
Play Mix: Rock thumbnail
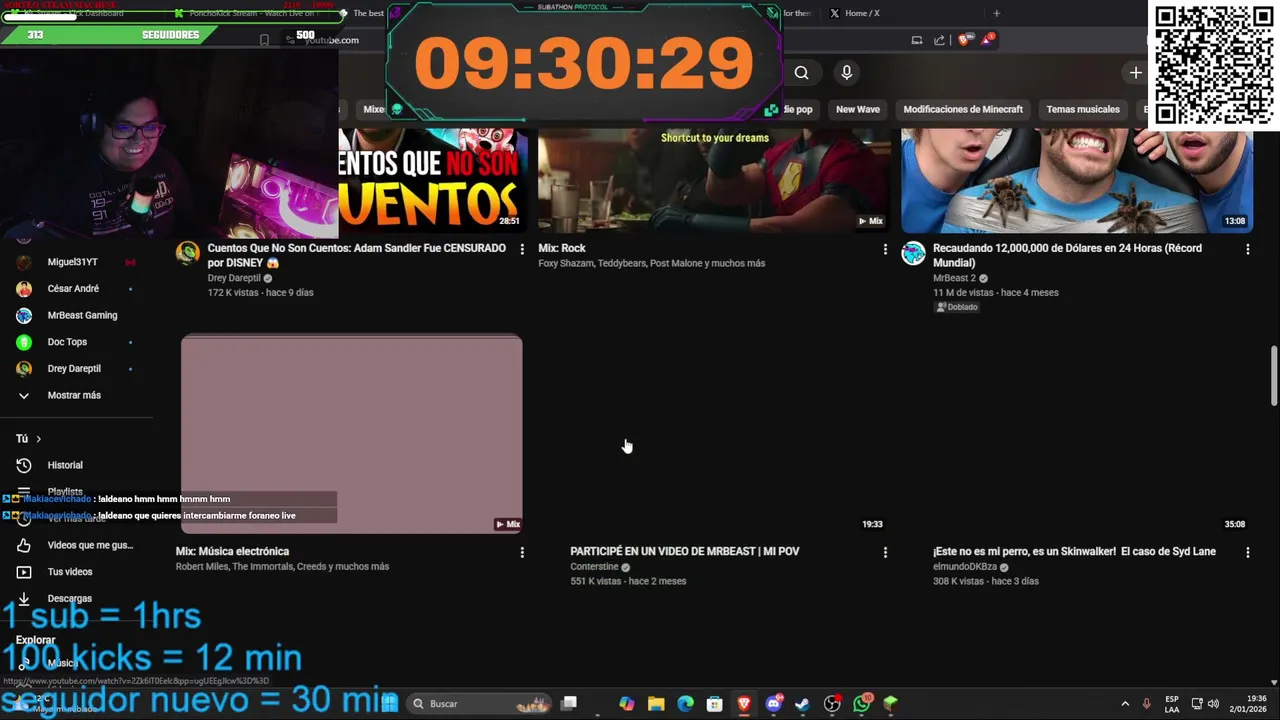click(714, 180)
